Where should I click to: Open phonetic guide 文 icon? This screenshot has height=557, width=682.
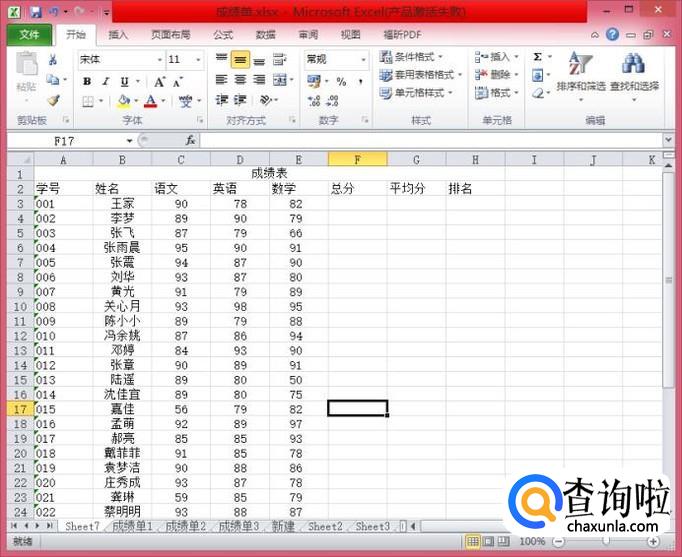(x=186, y=102)
